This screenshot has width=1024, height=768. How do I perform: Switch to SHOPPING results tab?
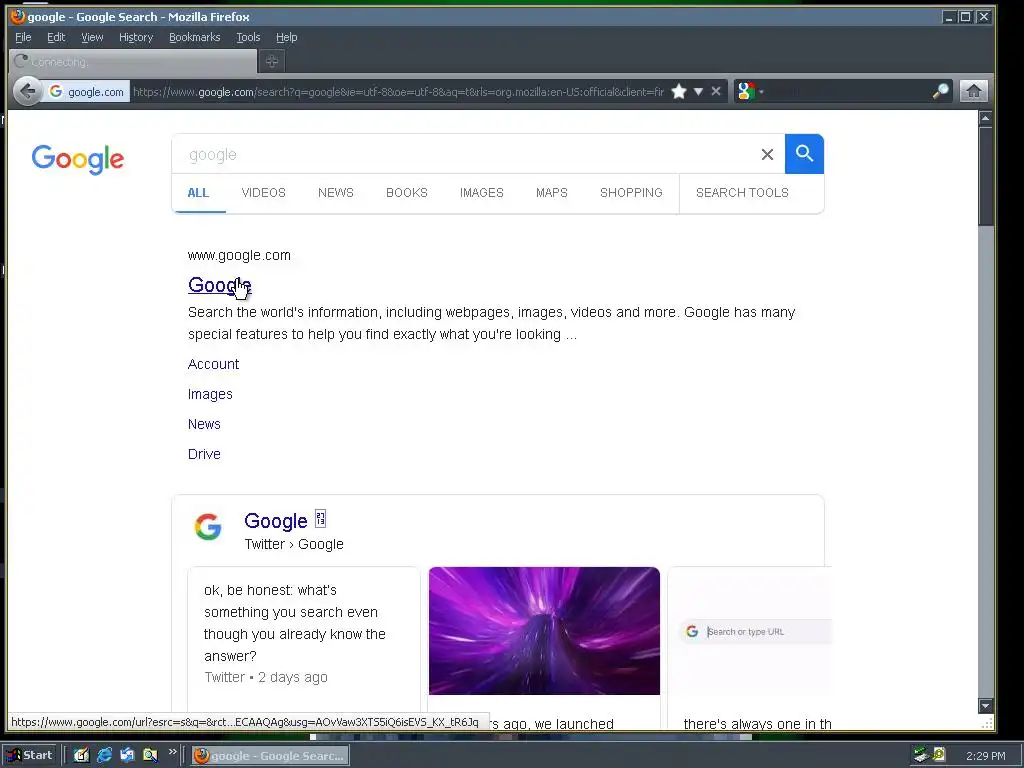(632, 193)
